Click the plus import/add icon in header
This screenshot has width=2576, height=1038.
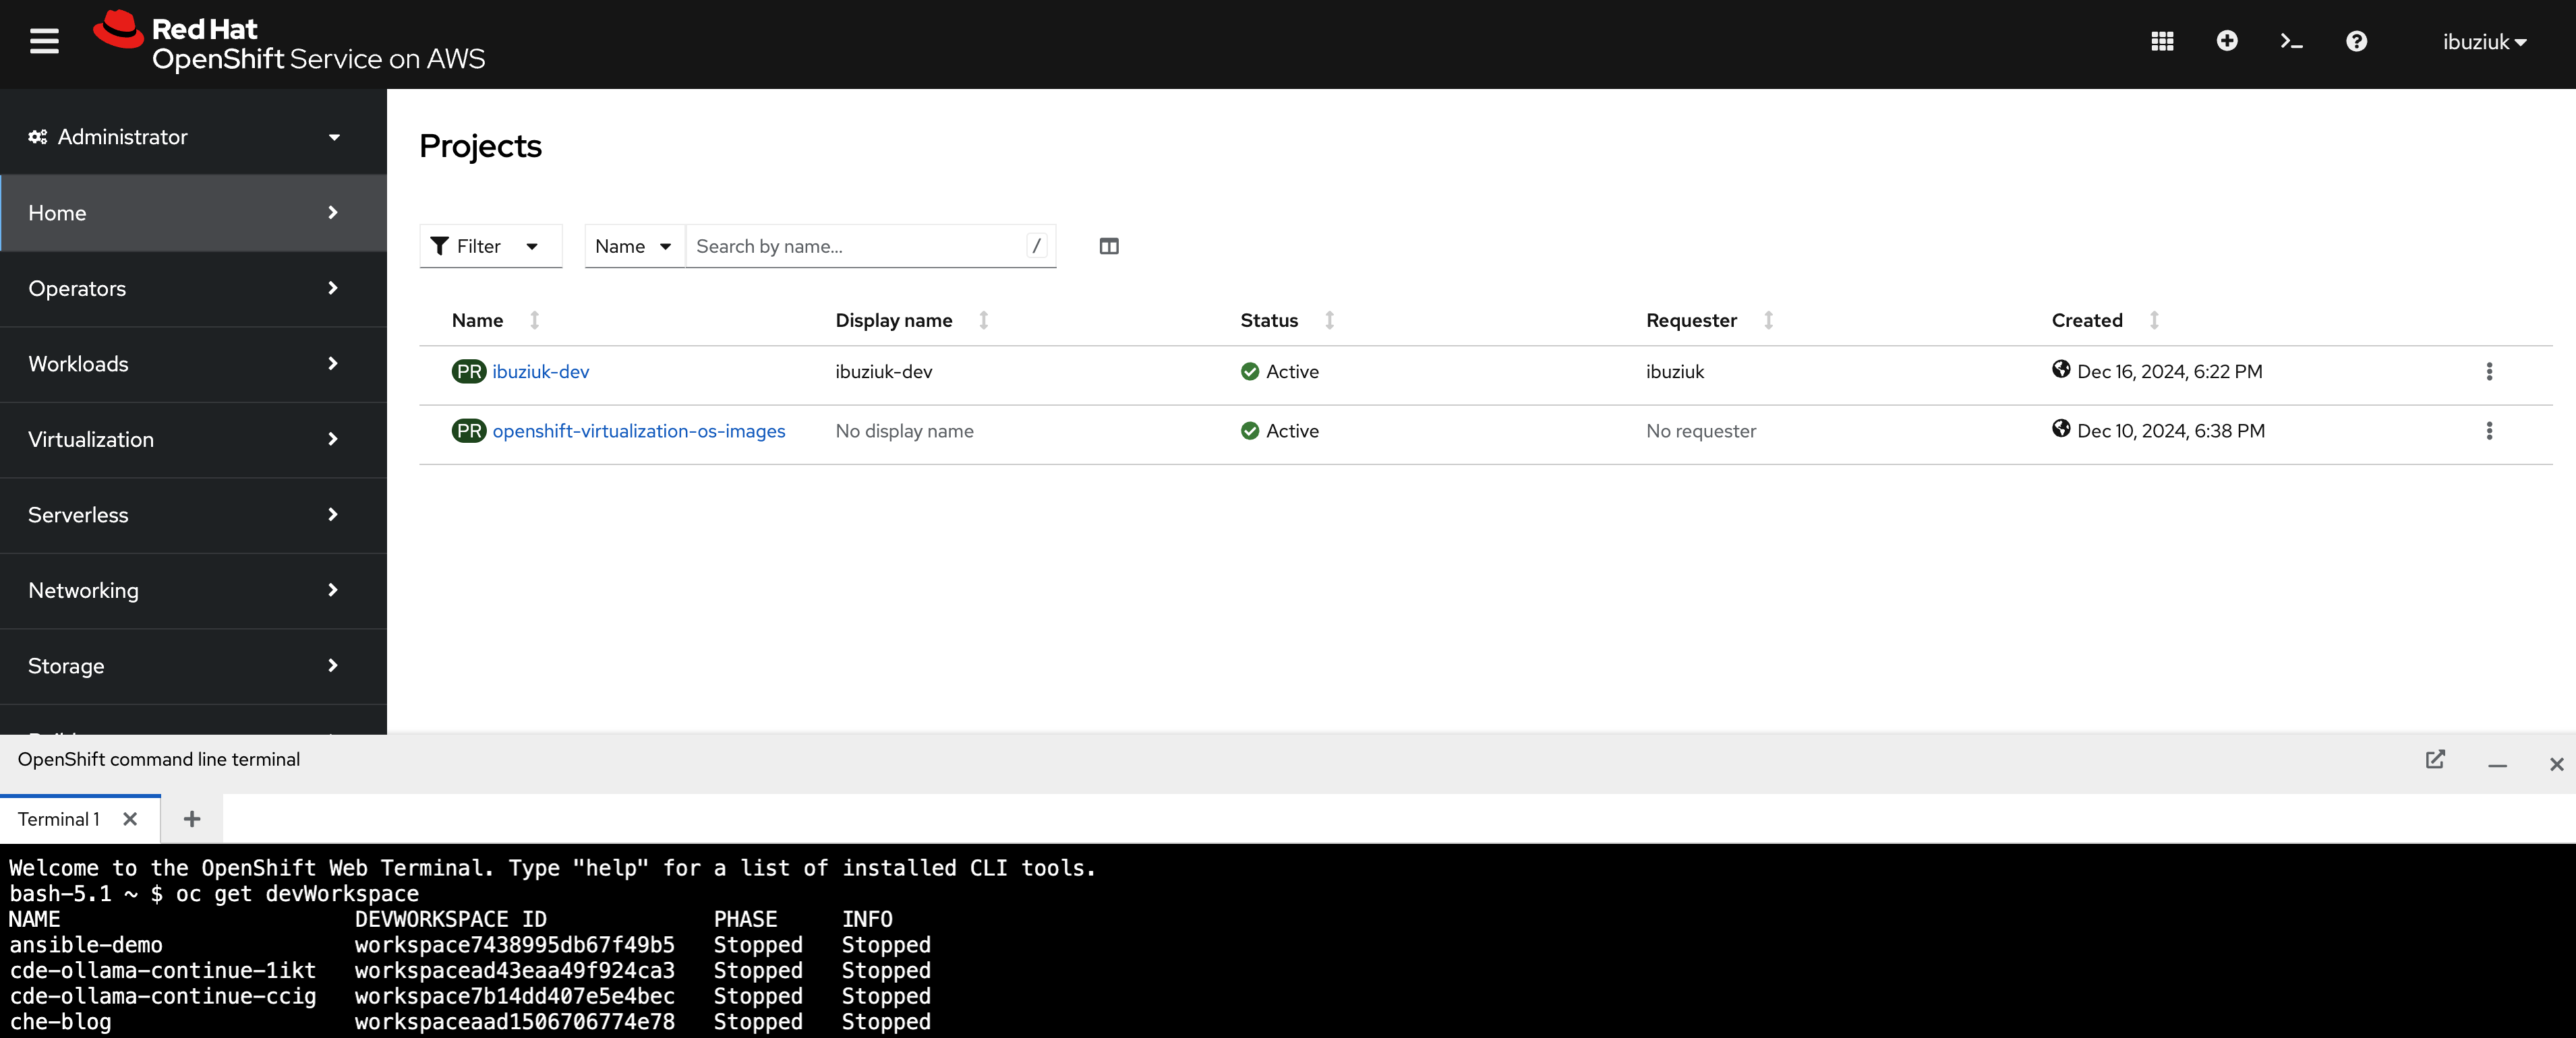point(2226,41)
